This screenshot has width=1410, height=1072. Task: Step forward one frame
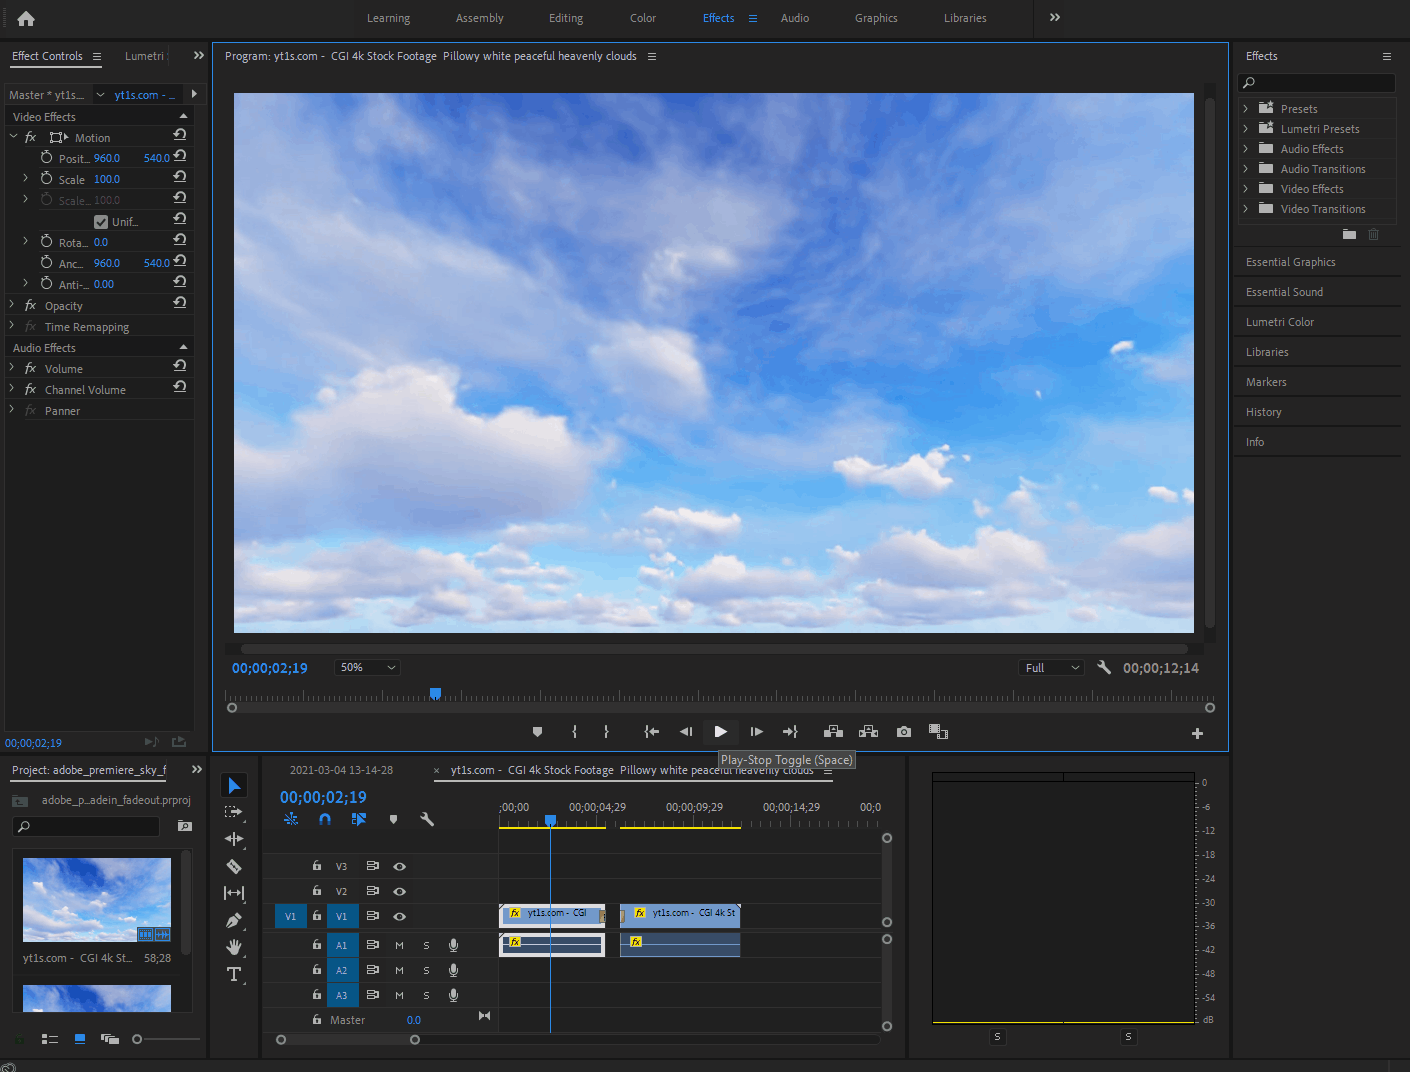[x=756, y=732]
